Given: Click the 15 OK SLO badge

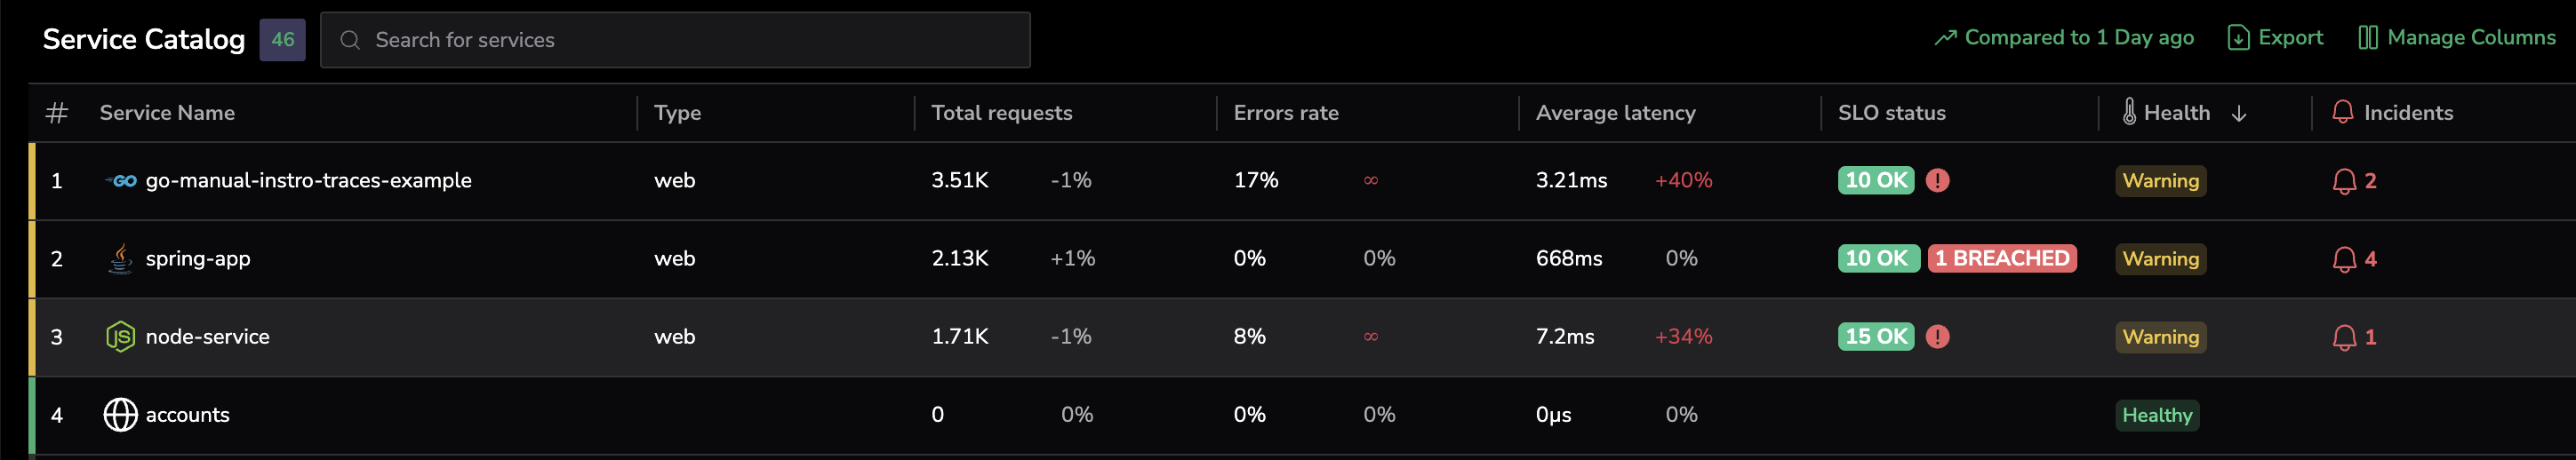Looking at the screenshot, I should pos(1876,337).
